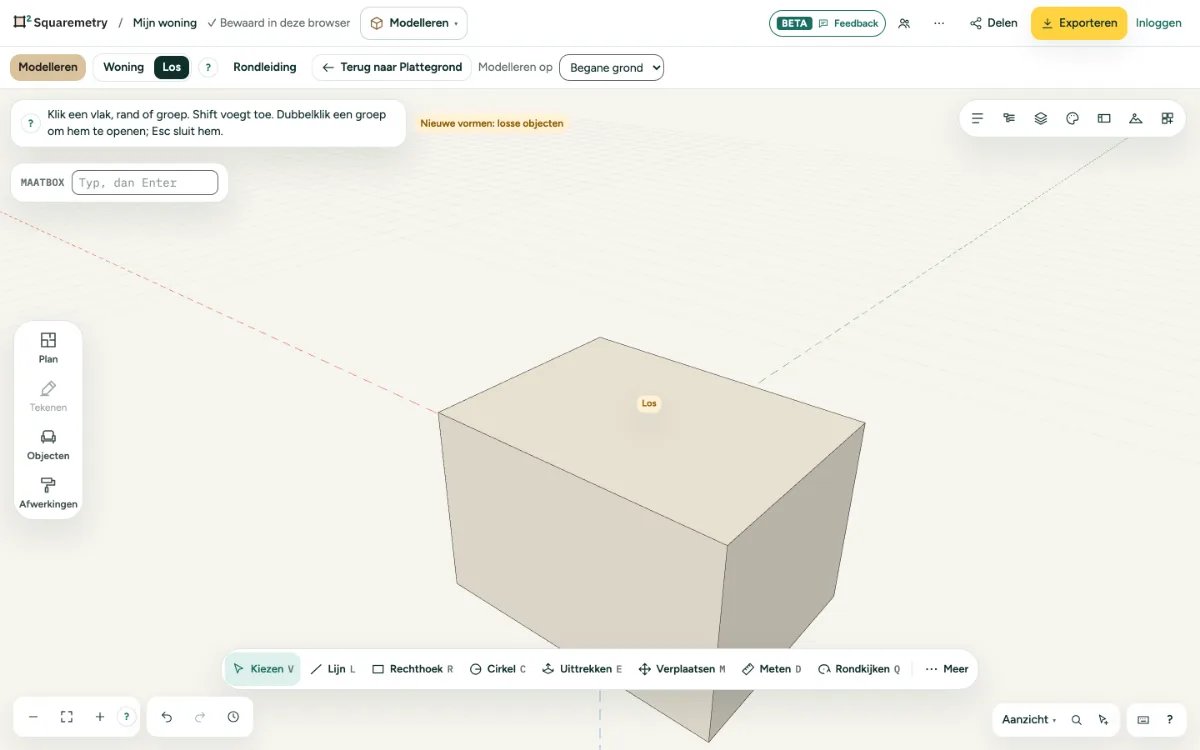Select the Lijn line tool
1200x750 pixels.
333,669
